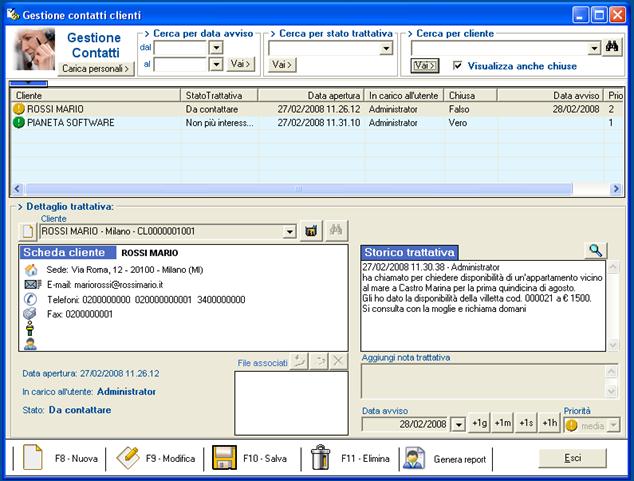Click the Storico trattativa scroll down arrow
The height and width of the screenshot is (481, 634).
(x=613, y=345)
